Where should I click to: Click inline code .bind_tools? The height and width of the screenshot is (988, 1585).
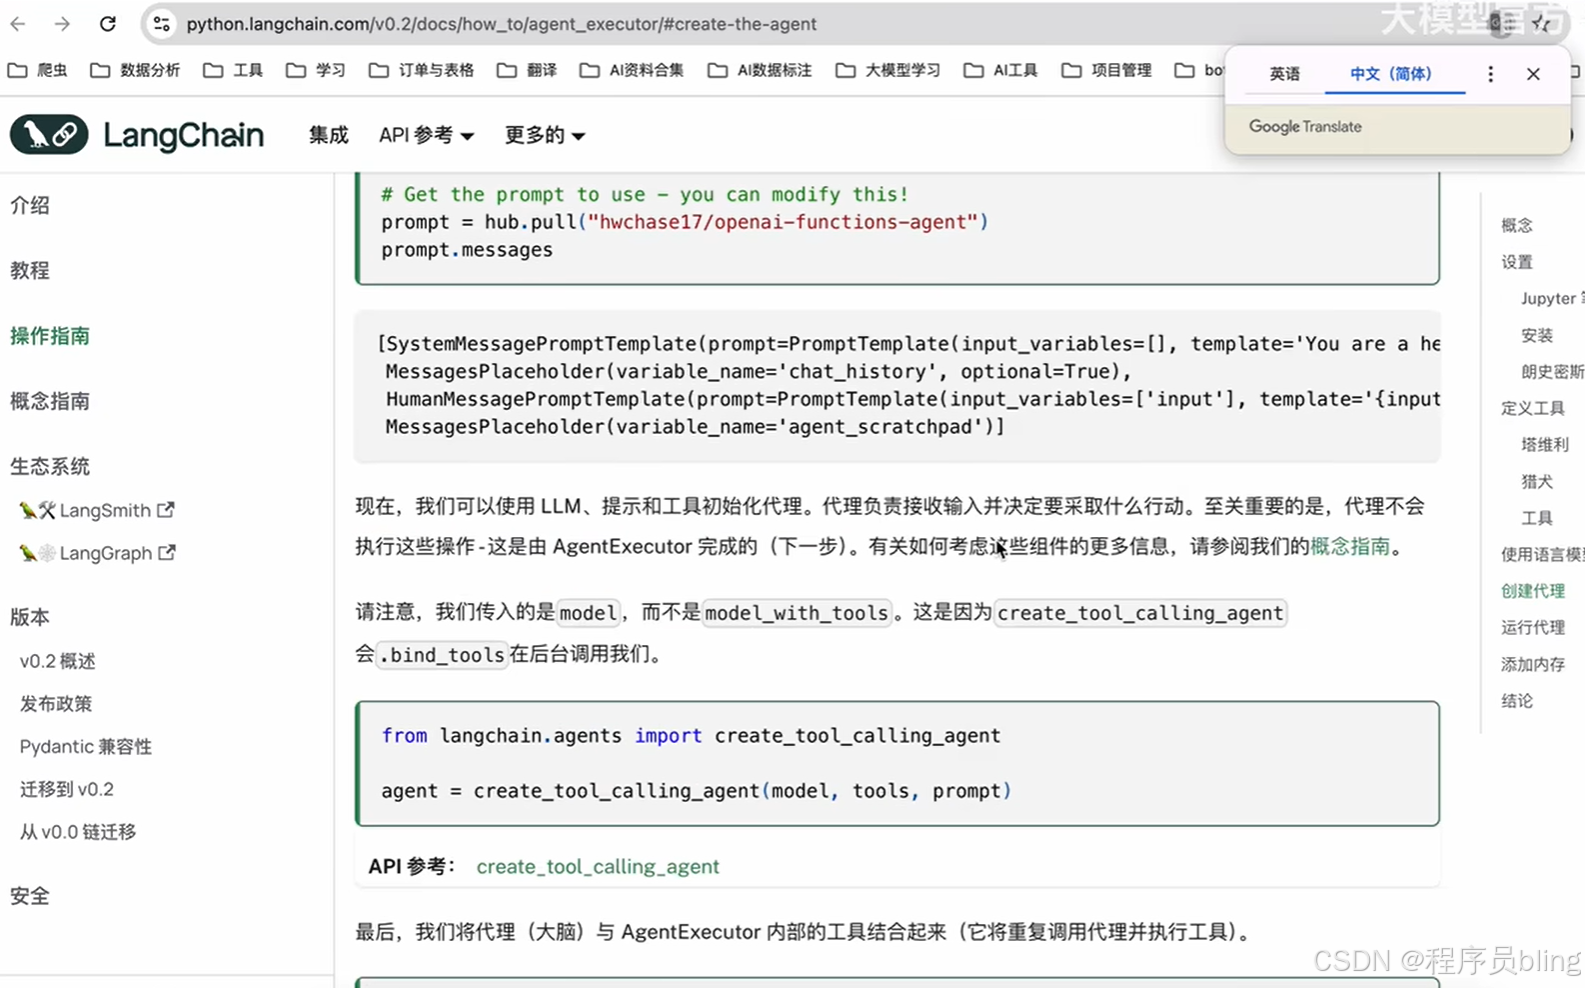pos(442,655)
